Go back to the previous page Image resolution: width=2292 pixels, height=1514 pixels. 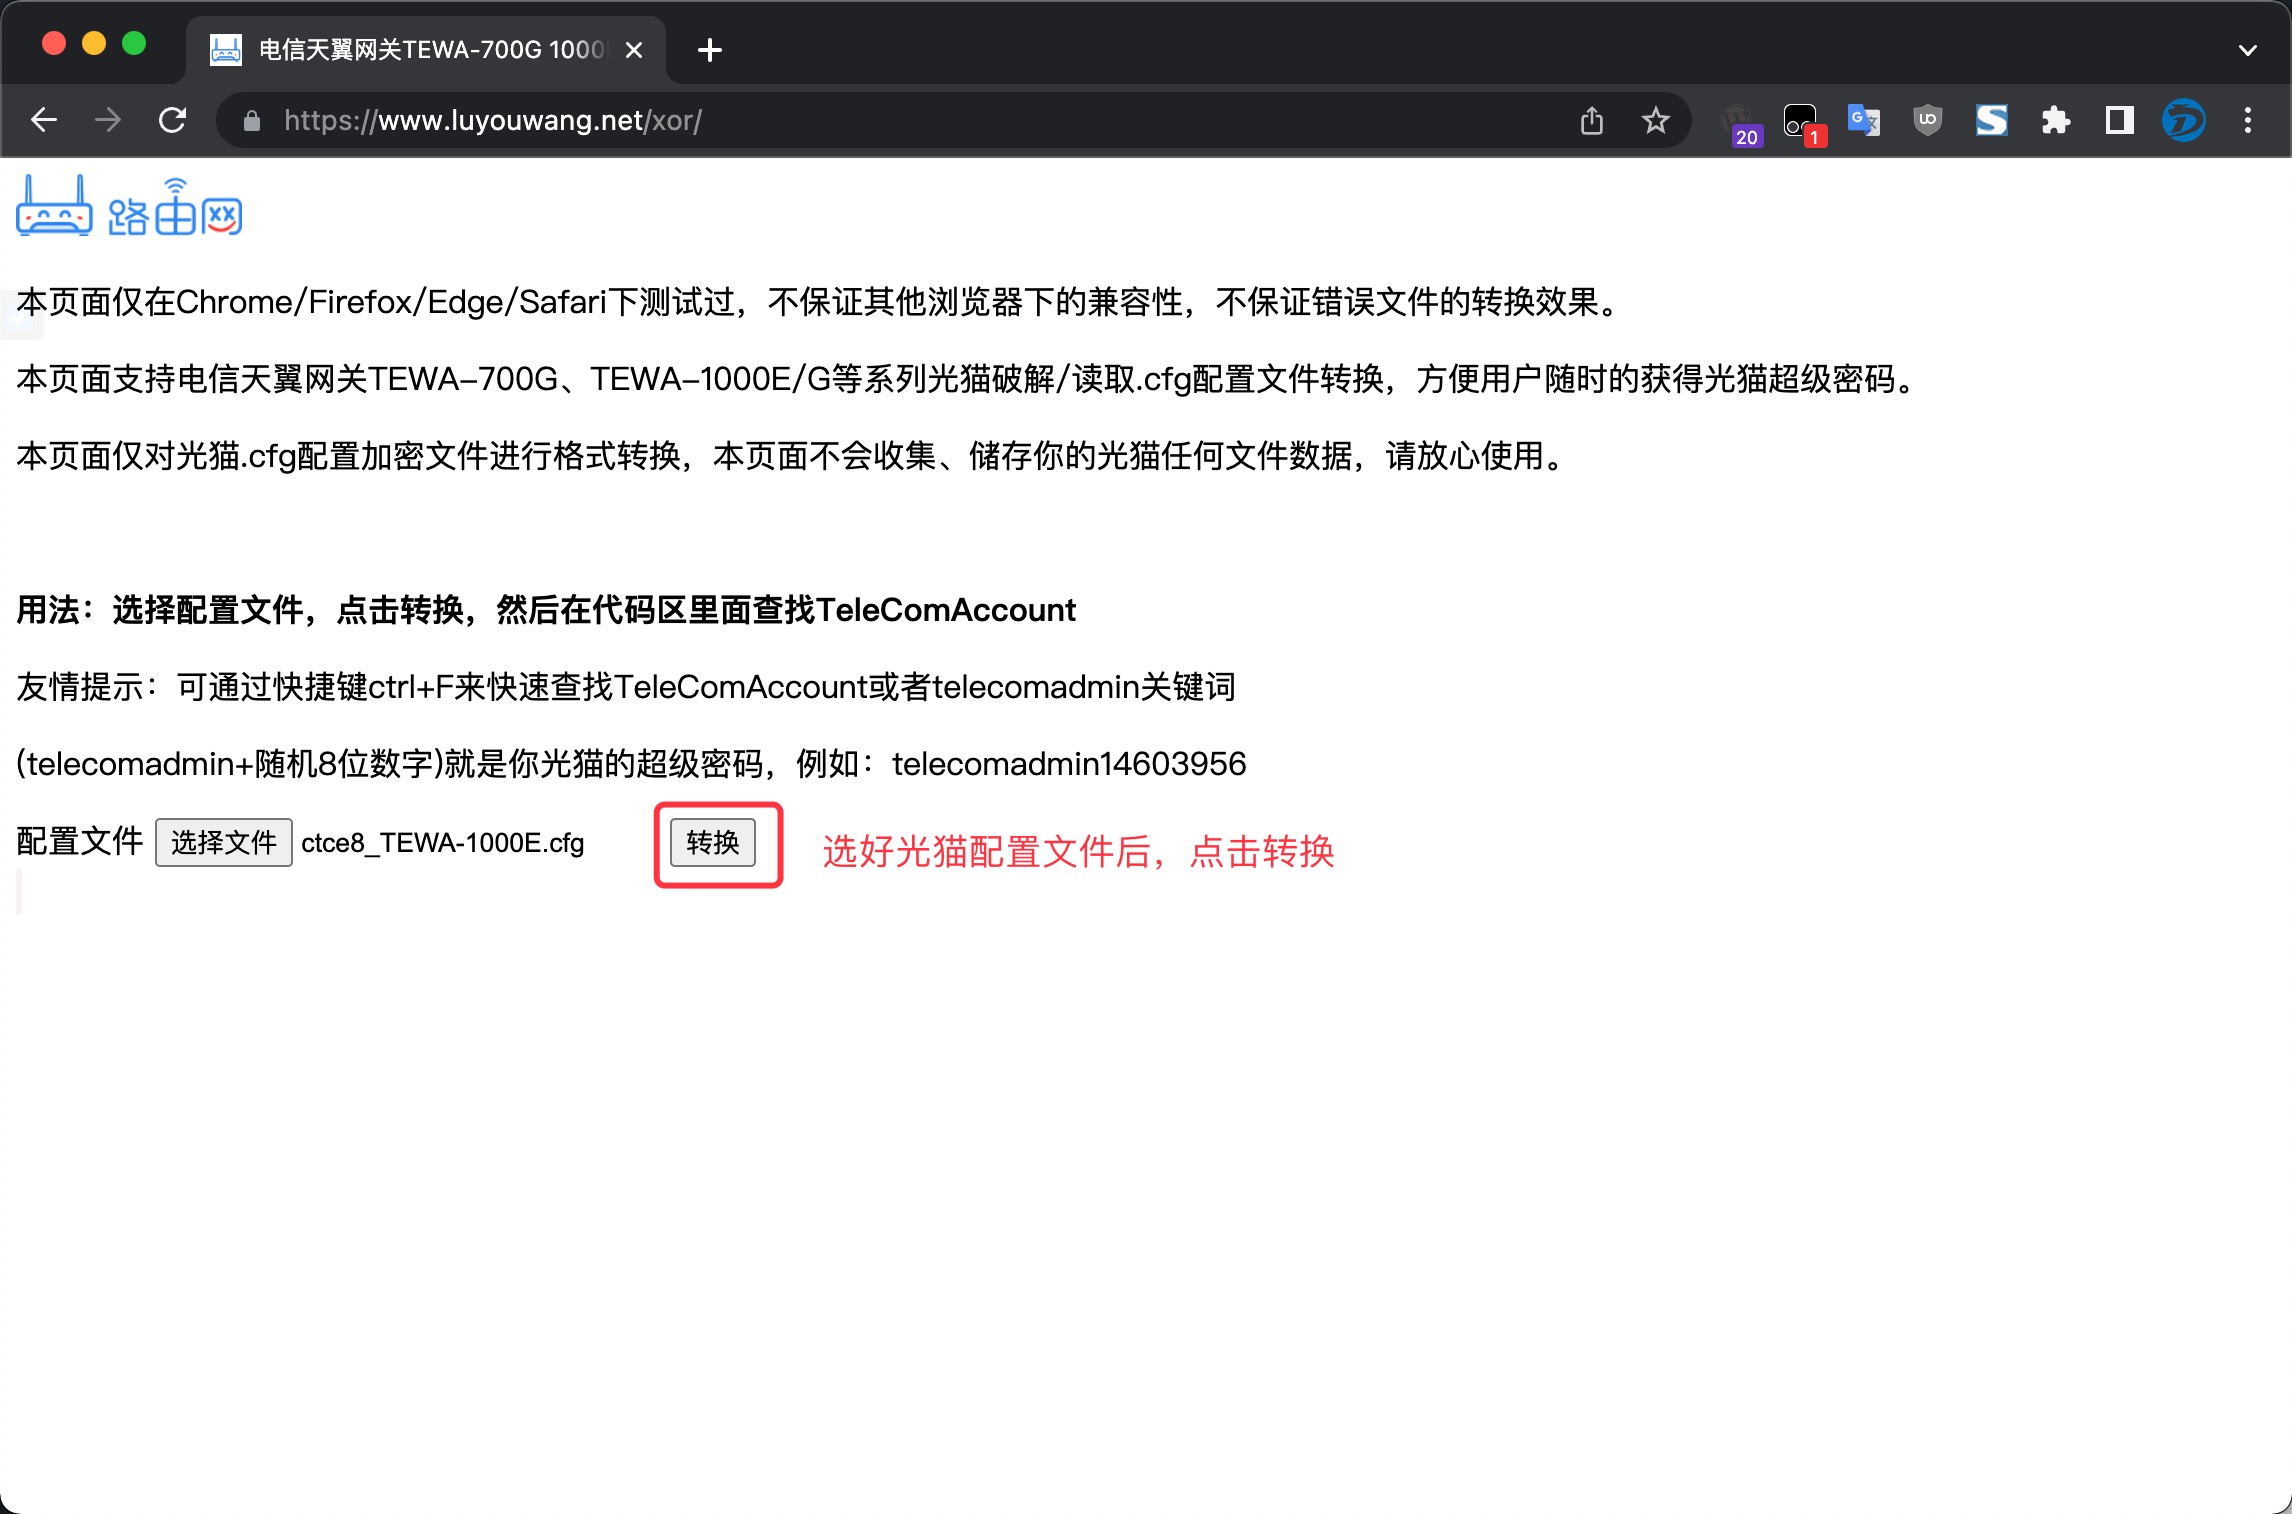[44, 121]
